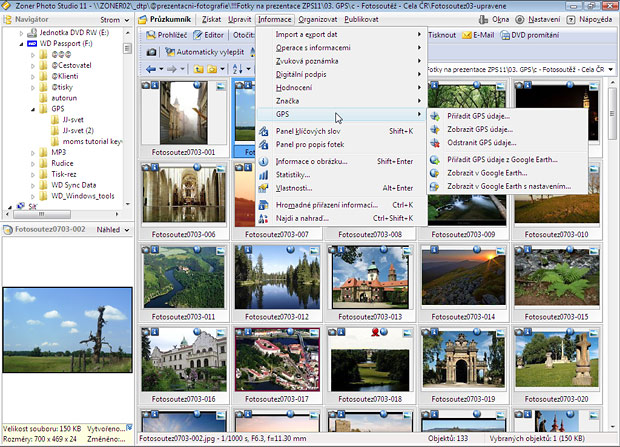Viewport: 620px width, 447px height.
Task: Open the Organizovat menu
Action: tap(319, 19)
